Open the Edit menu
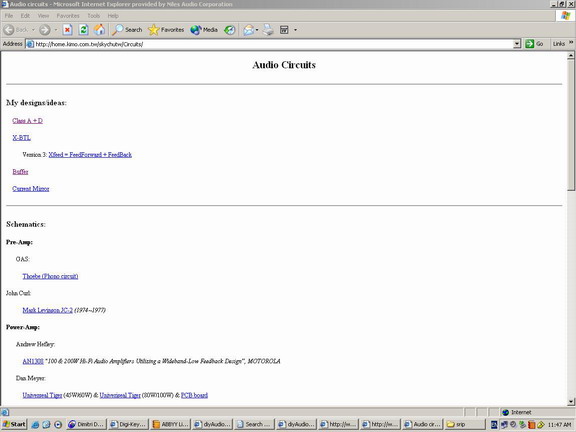This screenshot has width=576, height=432. tap(25, 16)
